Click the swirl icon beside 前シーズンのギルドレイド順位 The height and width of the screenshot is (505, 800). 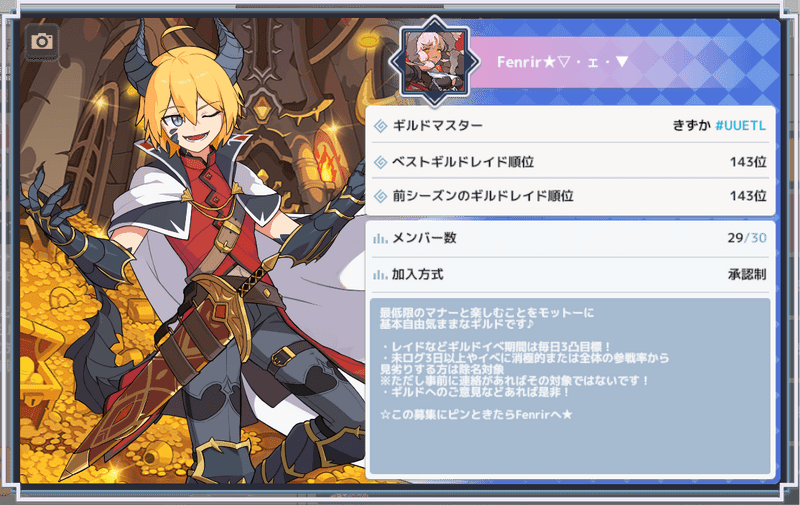coord(381,196)
